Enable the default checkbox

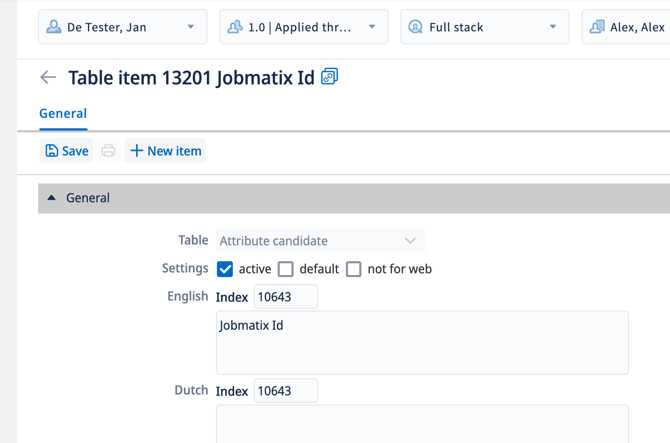pos(286,269)
